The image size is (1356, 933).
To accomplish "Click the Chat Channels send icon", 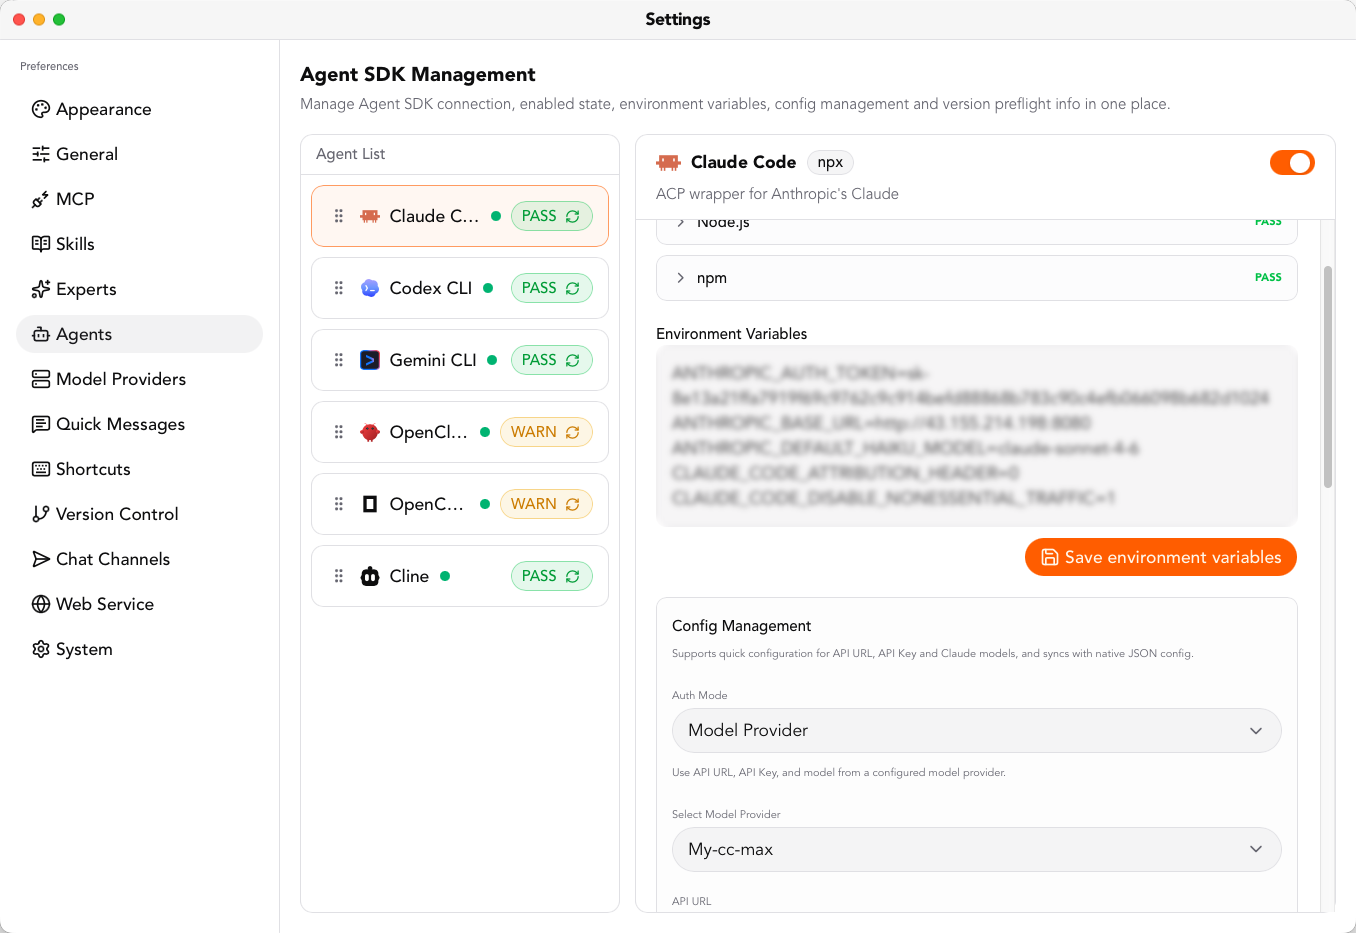I will pos(41,559).
